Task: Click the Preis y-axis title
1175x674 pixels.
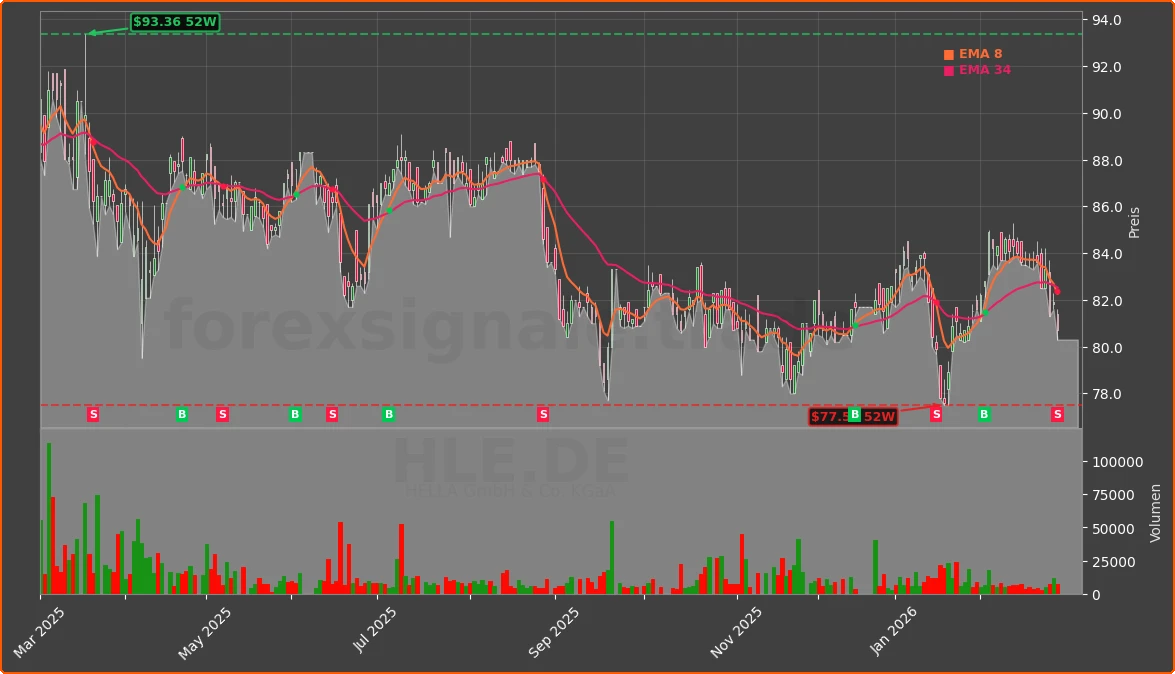Action: tap(1134, 222)
